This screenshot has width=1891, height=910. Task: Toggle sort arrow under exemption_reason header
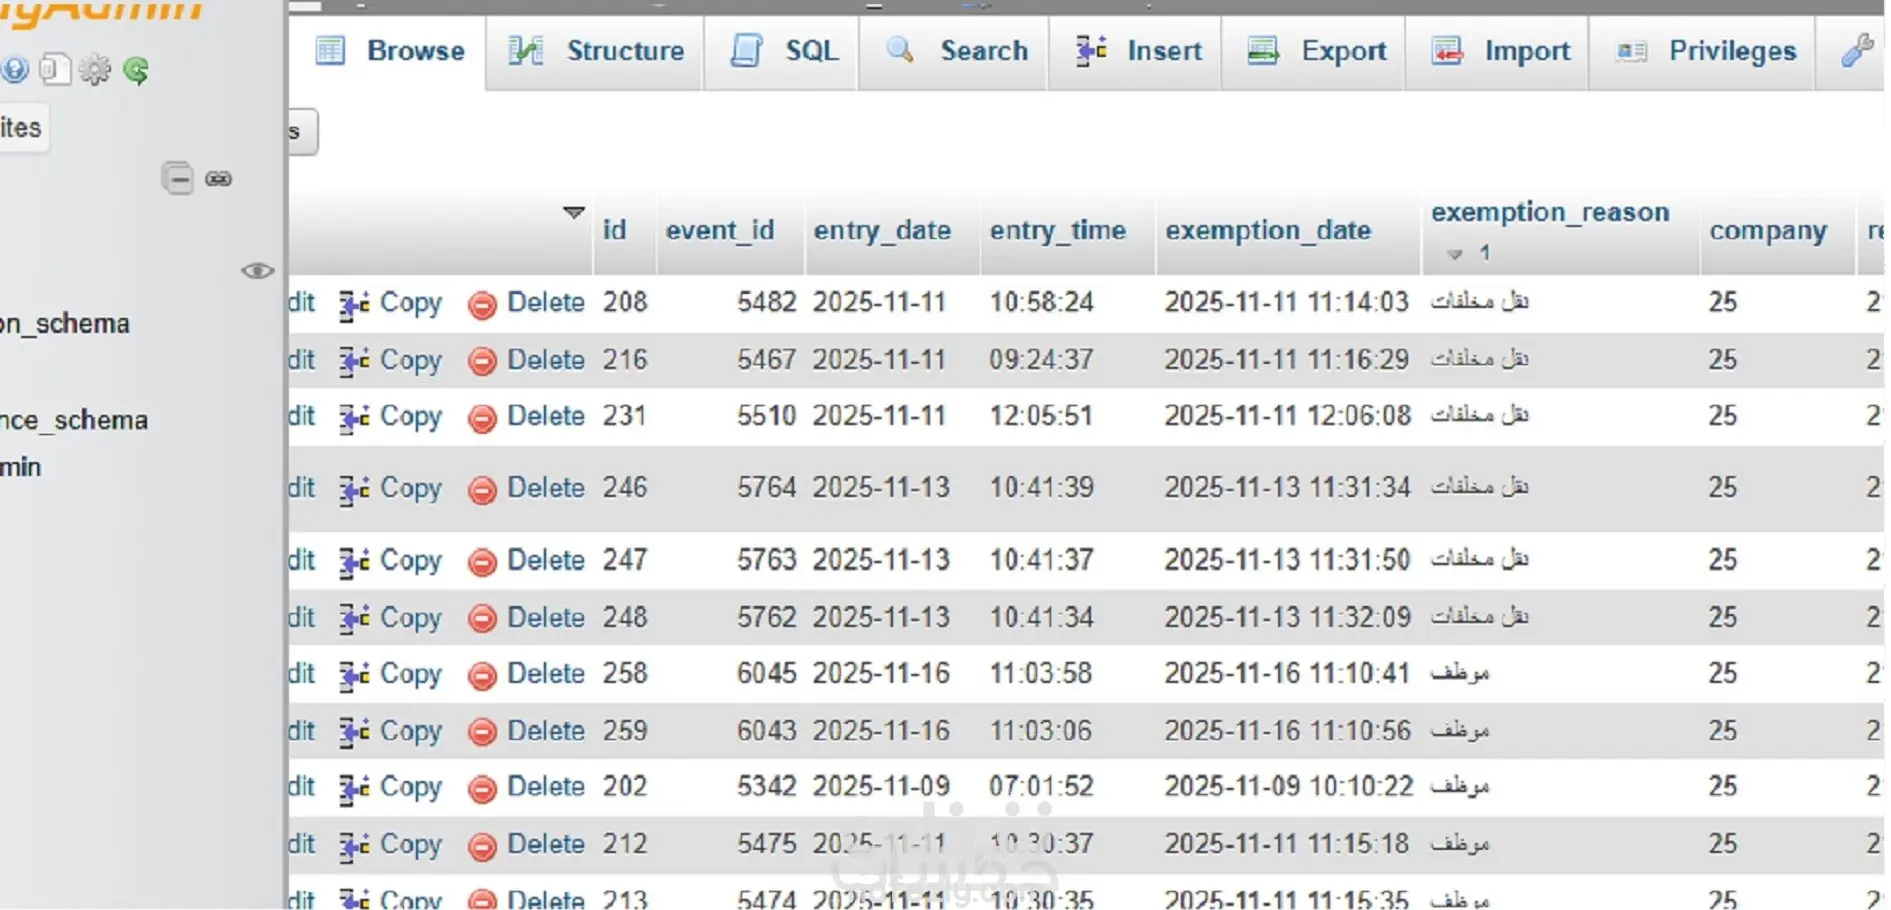click(1455, 254)
